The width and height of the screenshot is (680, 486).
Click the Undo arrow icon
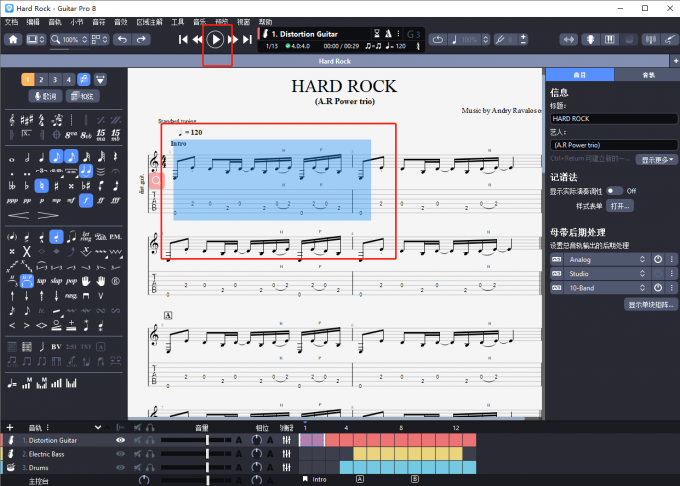122,40
